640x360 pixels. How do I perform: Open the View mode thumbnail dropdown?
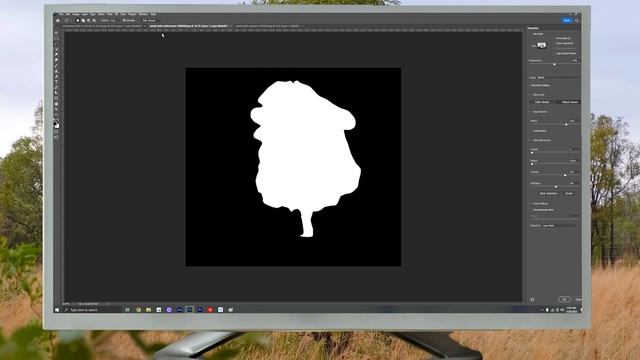coord(542,45)
